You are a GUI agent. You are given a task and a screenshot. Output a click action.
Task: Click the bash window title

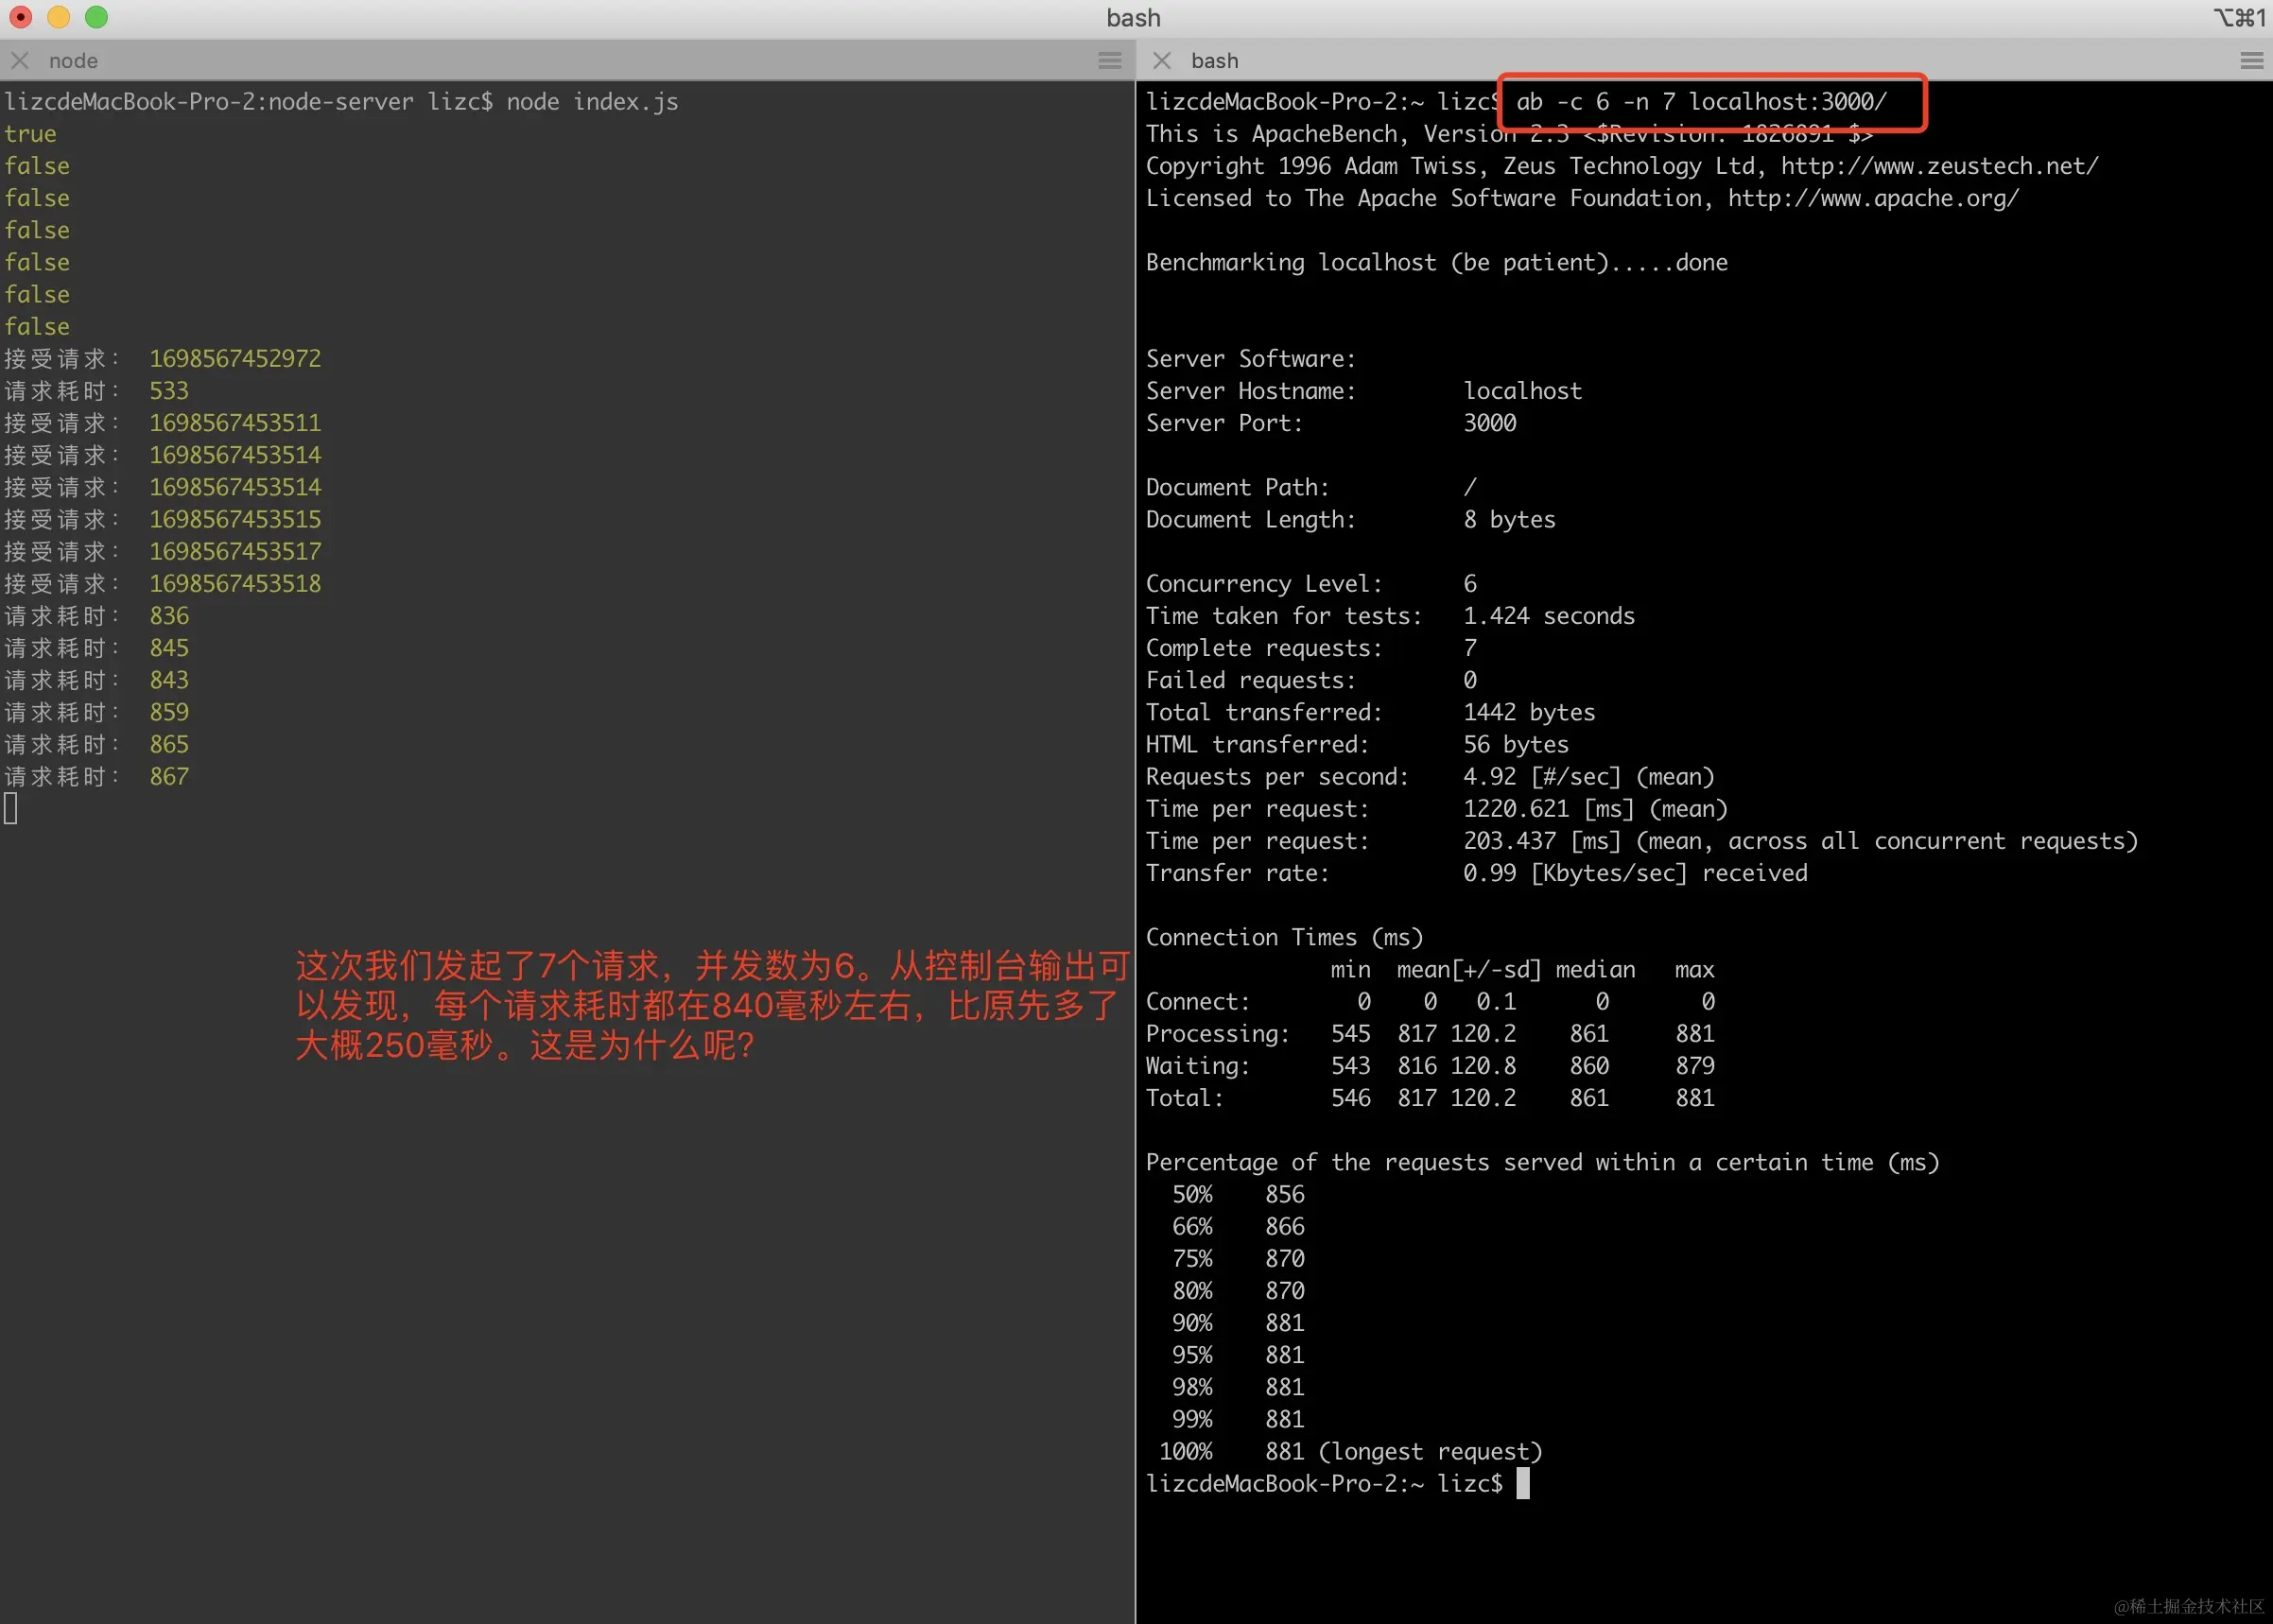1132,17
